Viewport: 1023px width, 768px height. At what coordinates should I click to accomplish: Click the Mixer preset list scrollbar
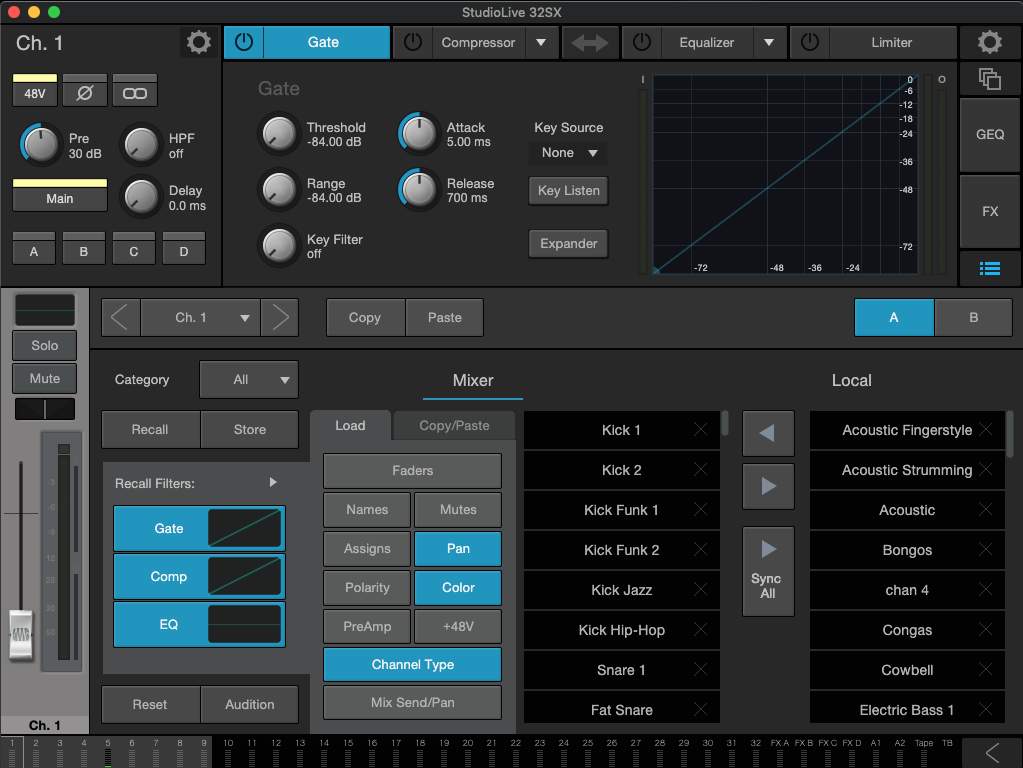[x=724, y=423]
